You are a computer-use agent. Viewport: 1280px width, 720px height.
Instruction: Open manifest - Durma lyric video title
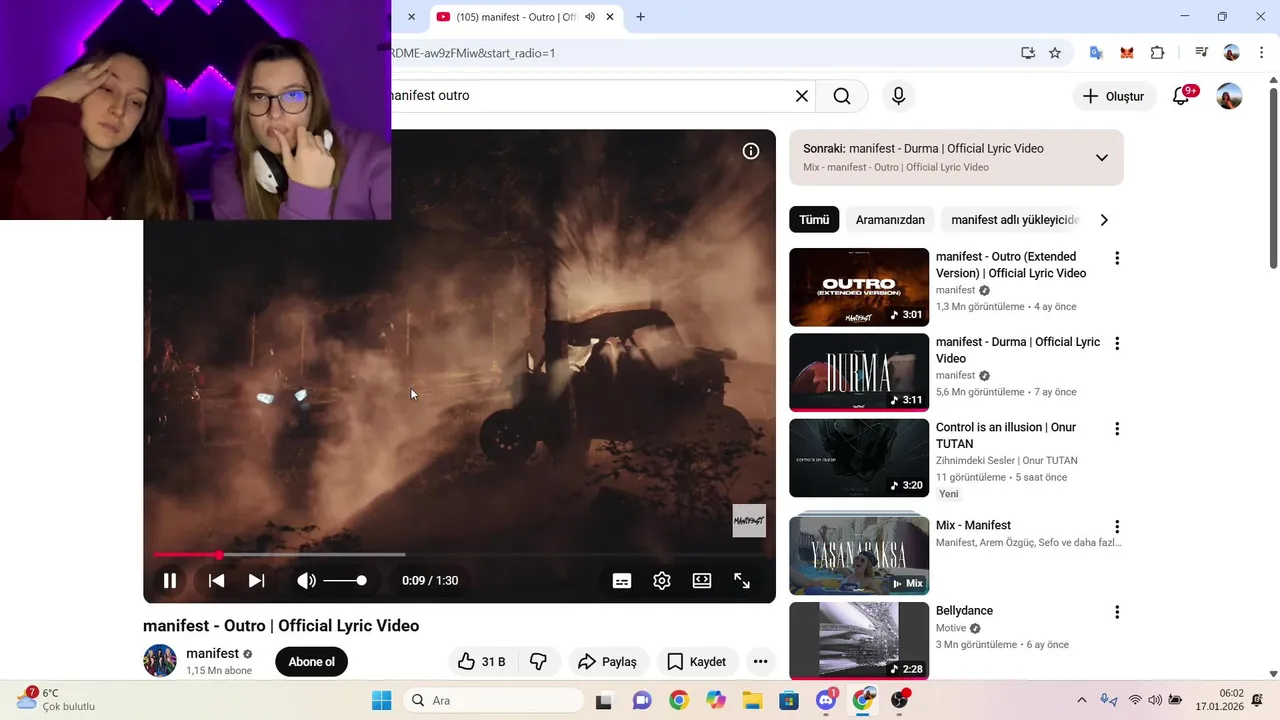(x=1018, y=350)
